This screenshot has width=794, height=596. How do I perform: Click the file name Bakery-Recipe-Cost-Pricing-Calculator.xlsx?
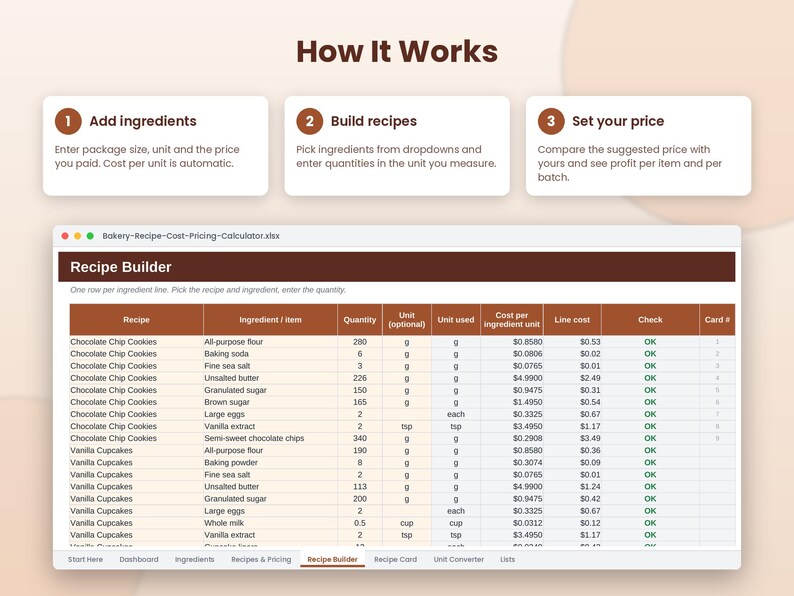(191, 236)
